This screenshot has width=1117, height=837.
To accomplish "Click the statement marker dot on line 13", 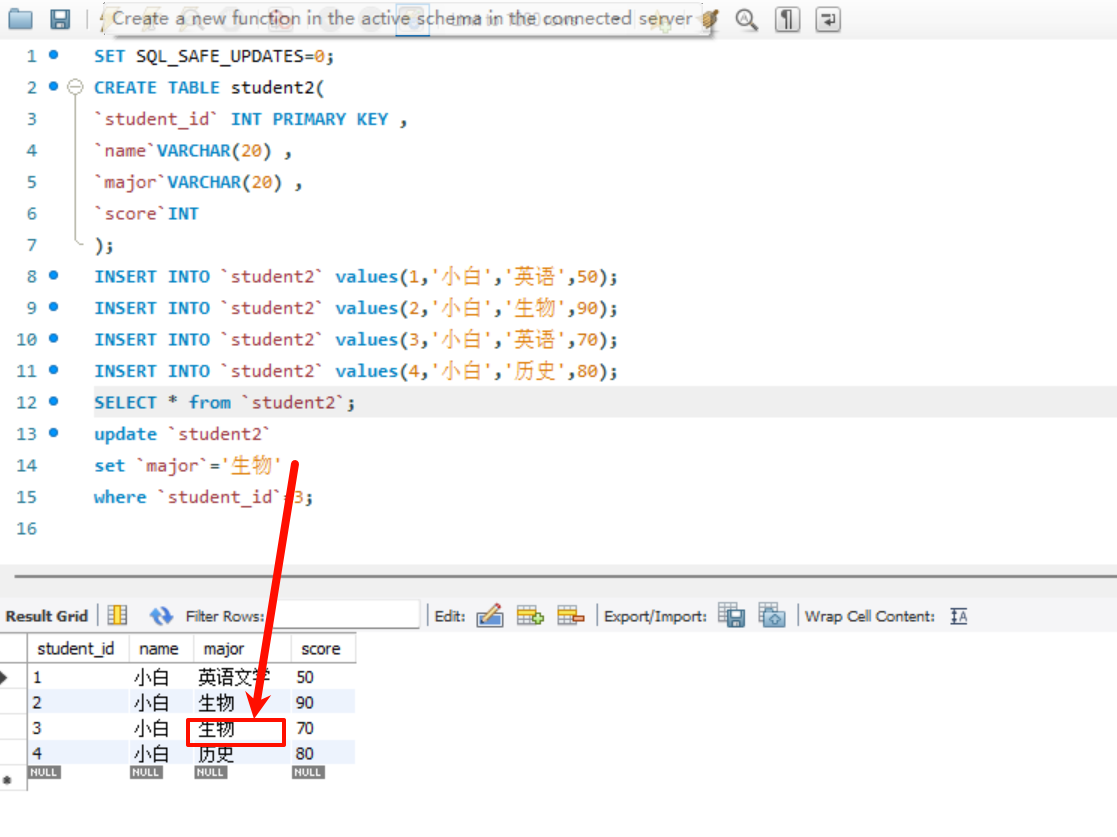I will tap(53, 432).
